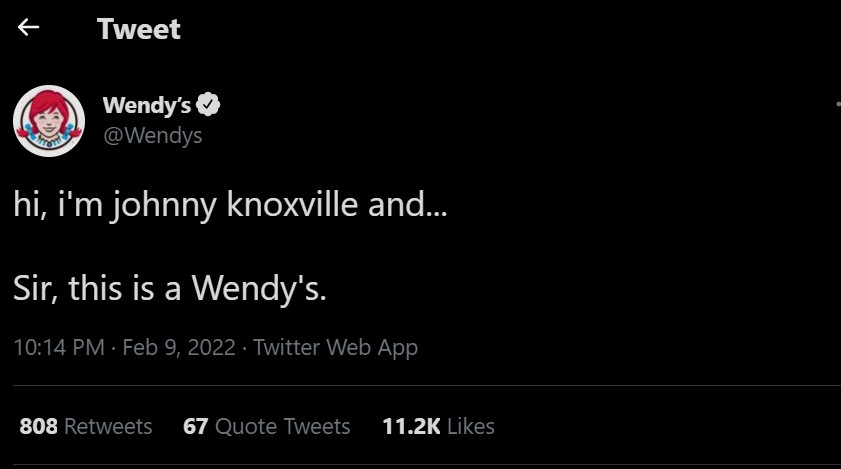841x469 pixels.
Task: Click the Wendy's display name
Action: point(147,105)
